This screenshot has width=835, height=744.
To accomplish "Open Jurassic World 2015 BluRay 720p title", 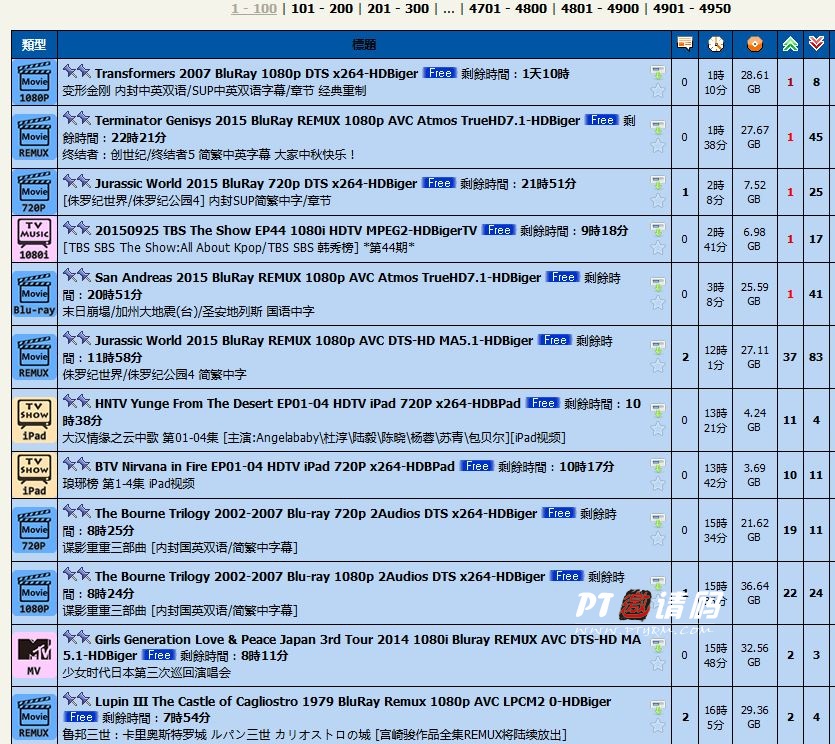I will (256, 184).
